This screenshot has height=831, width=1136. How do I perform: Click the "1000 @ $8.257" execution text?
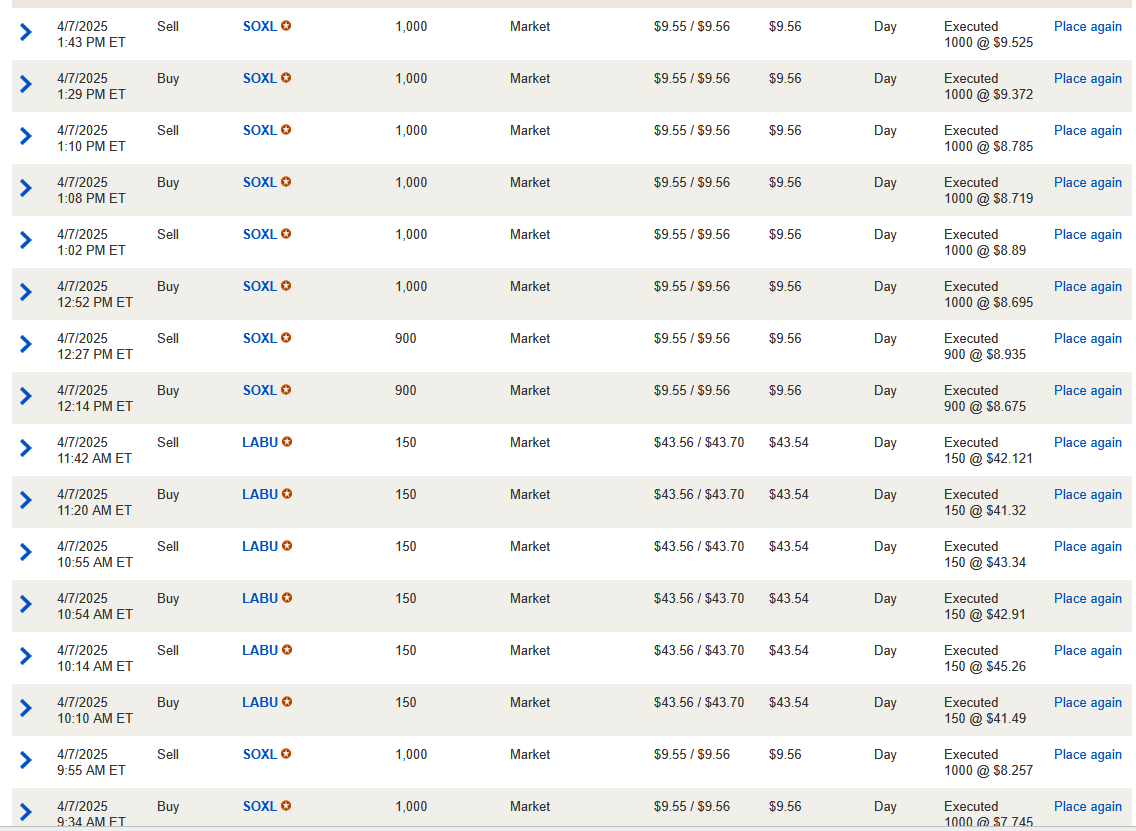(x=988, y=772)
